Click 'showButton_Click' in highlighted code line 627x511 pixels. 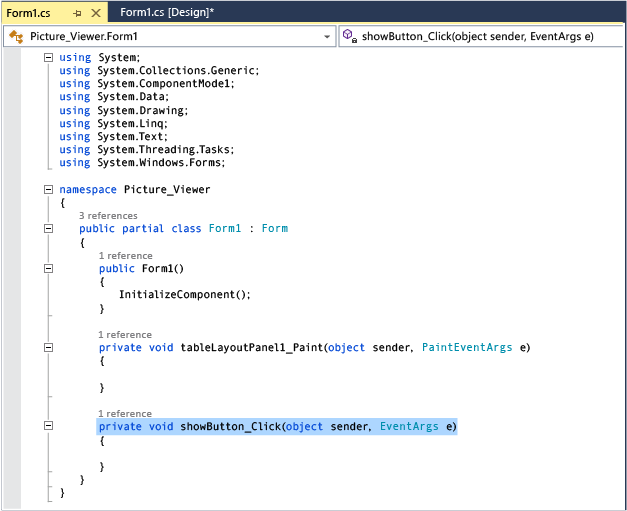[231, 426]
